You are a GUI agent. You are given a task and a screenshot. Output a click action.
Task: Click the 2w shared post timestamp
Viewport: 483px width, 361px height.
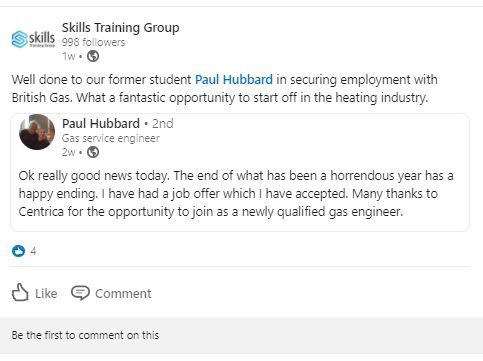click(69, 152)
